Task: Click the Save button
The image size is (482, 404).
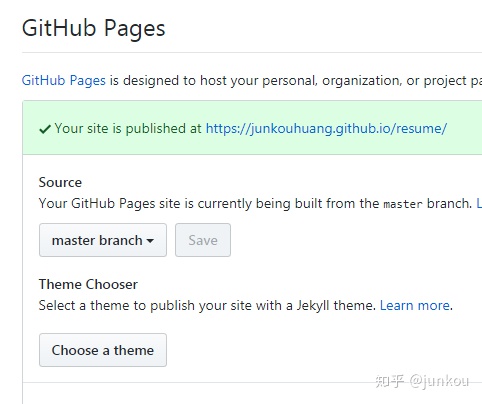Action: coord(203,240)
